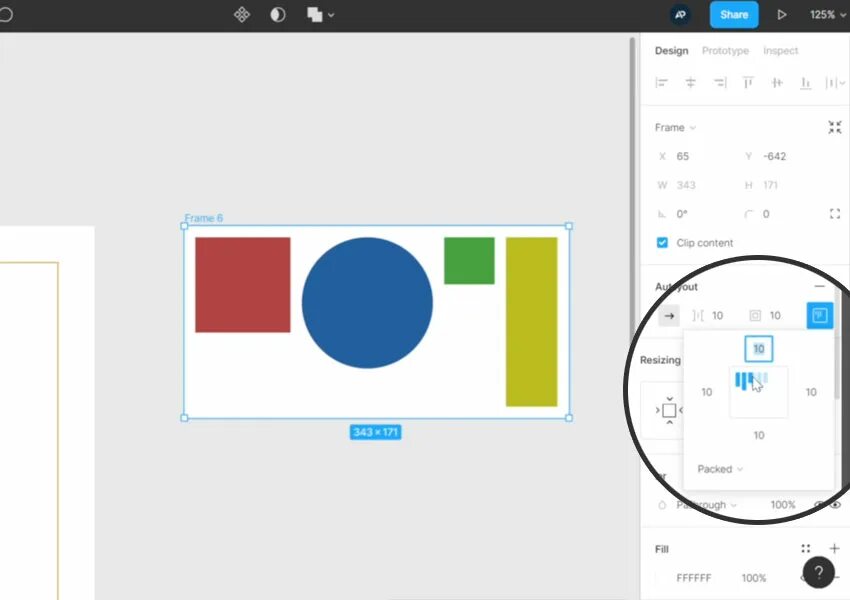Switch to the Design tab
Screen dimensions: 850x600
pos(671,50)
